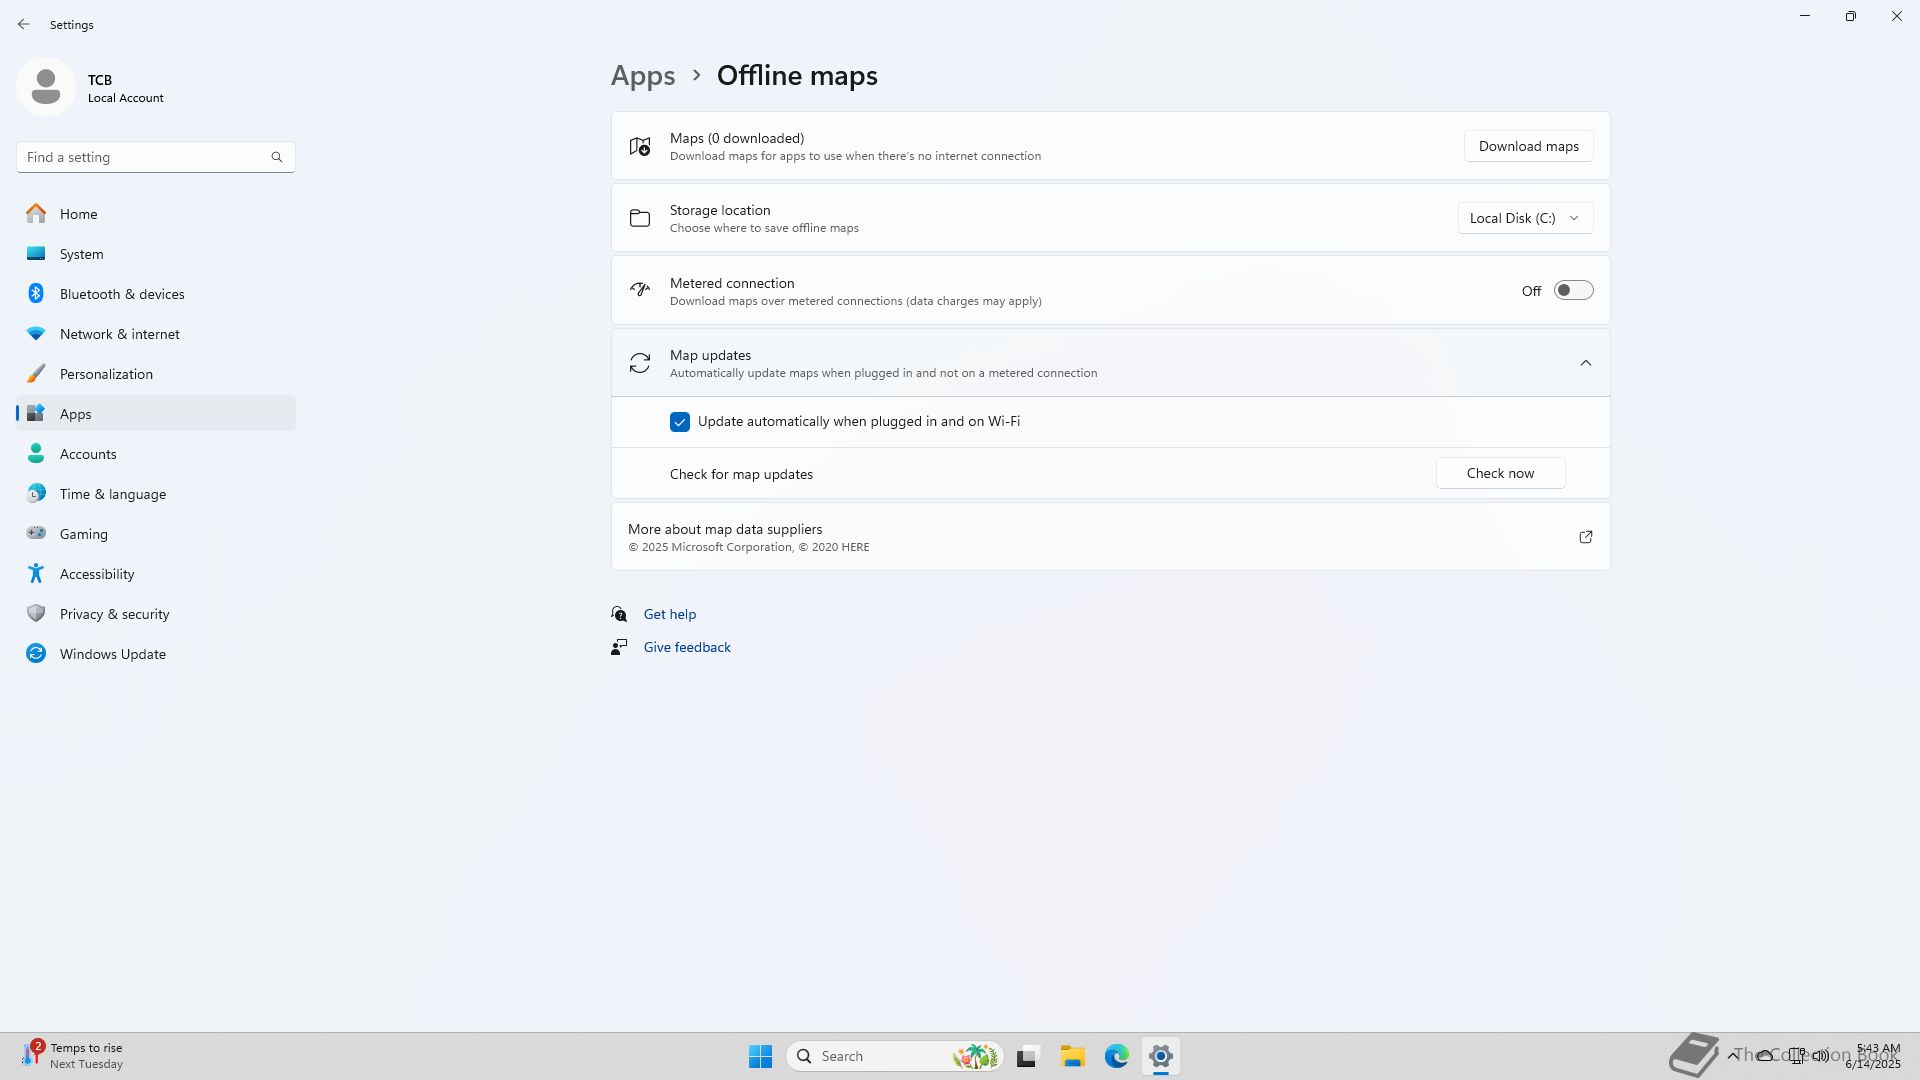Click the back arrow in Settings

[x=24, y=24]
